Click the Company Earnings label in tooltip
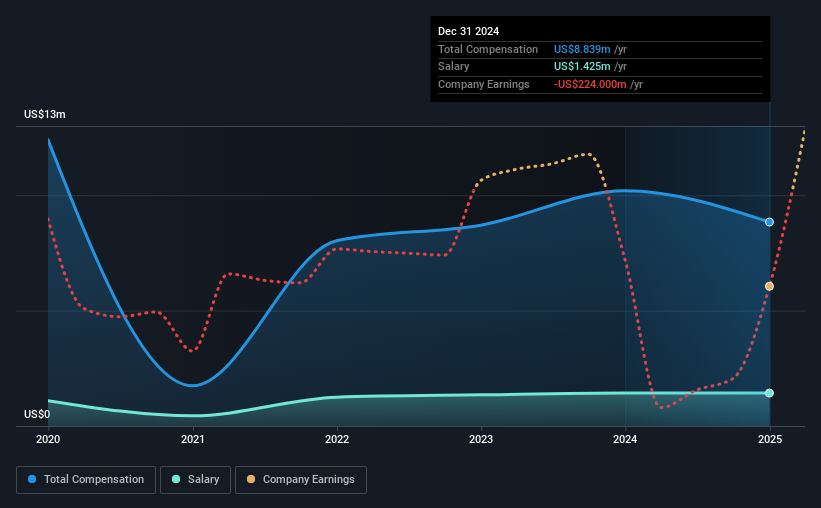 [484, 84]
